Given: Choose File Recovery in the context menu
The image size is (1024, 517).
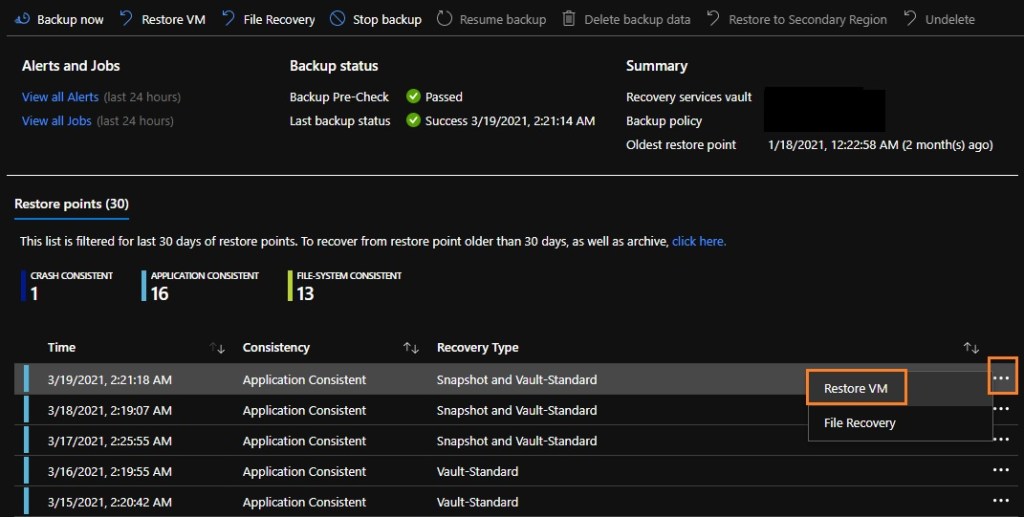Looking at the screenshot, I should 860,423.
